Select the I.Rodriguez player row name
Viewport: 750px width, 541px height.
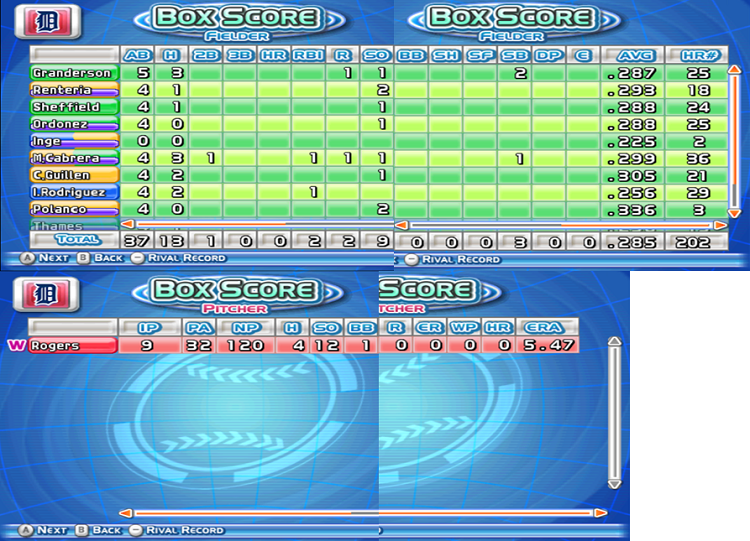74,192
